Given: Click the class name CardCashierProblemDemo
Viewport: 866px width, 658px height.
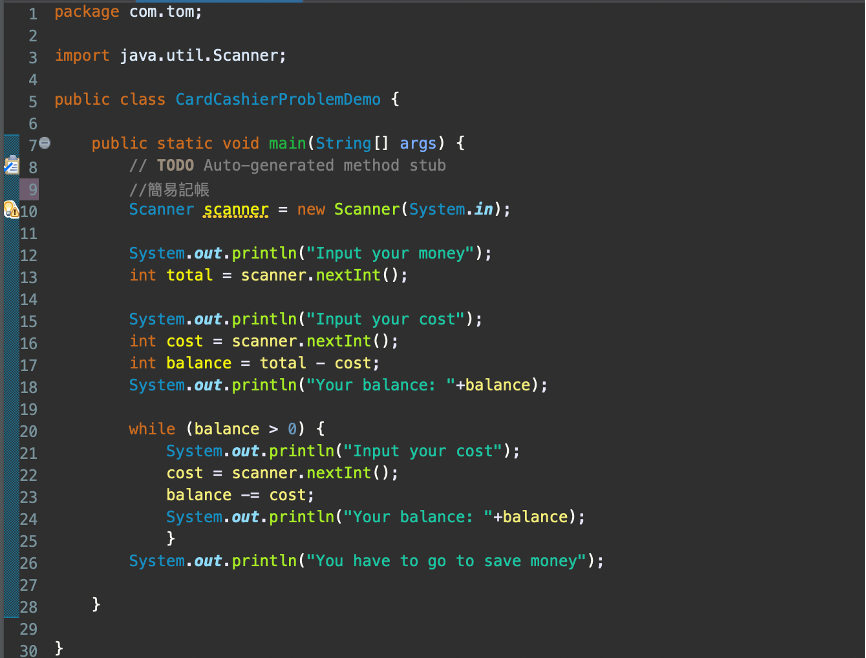Looking at the screenshot, I should pos(278,99).
